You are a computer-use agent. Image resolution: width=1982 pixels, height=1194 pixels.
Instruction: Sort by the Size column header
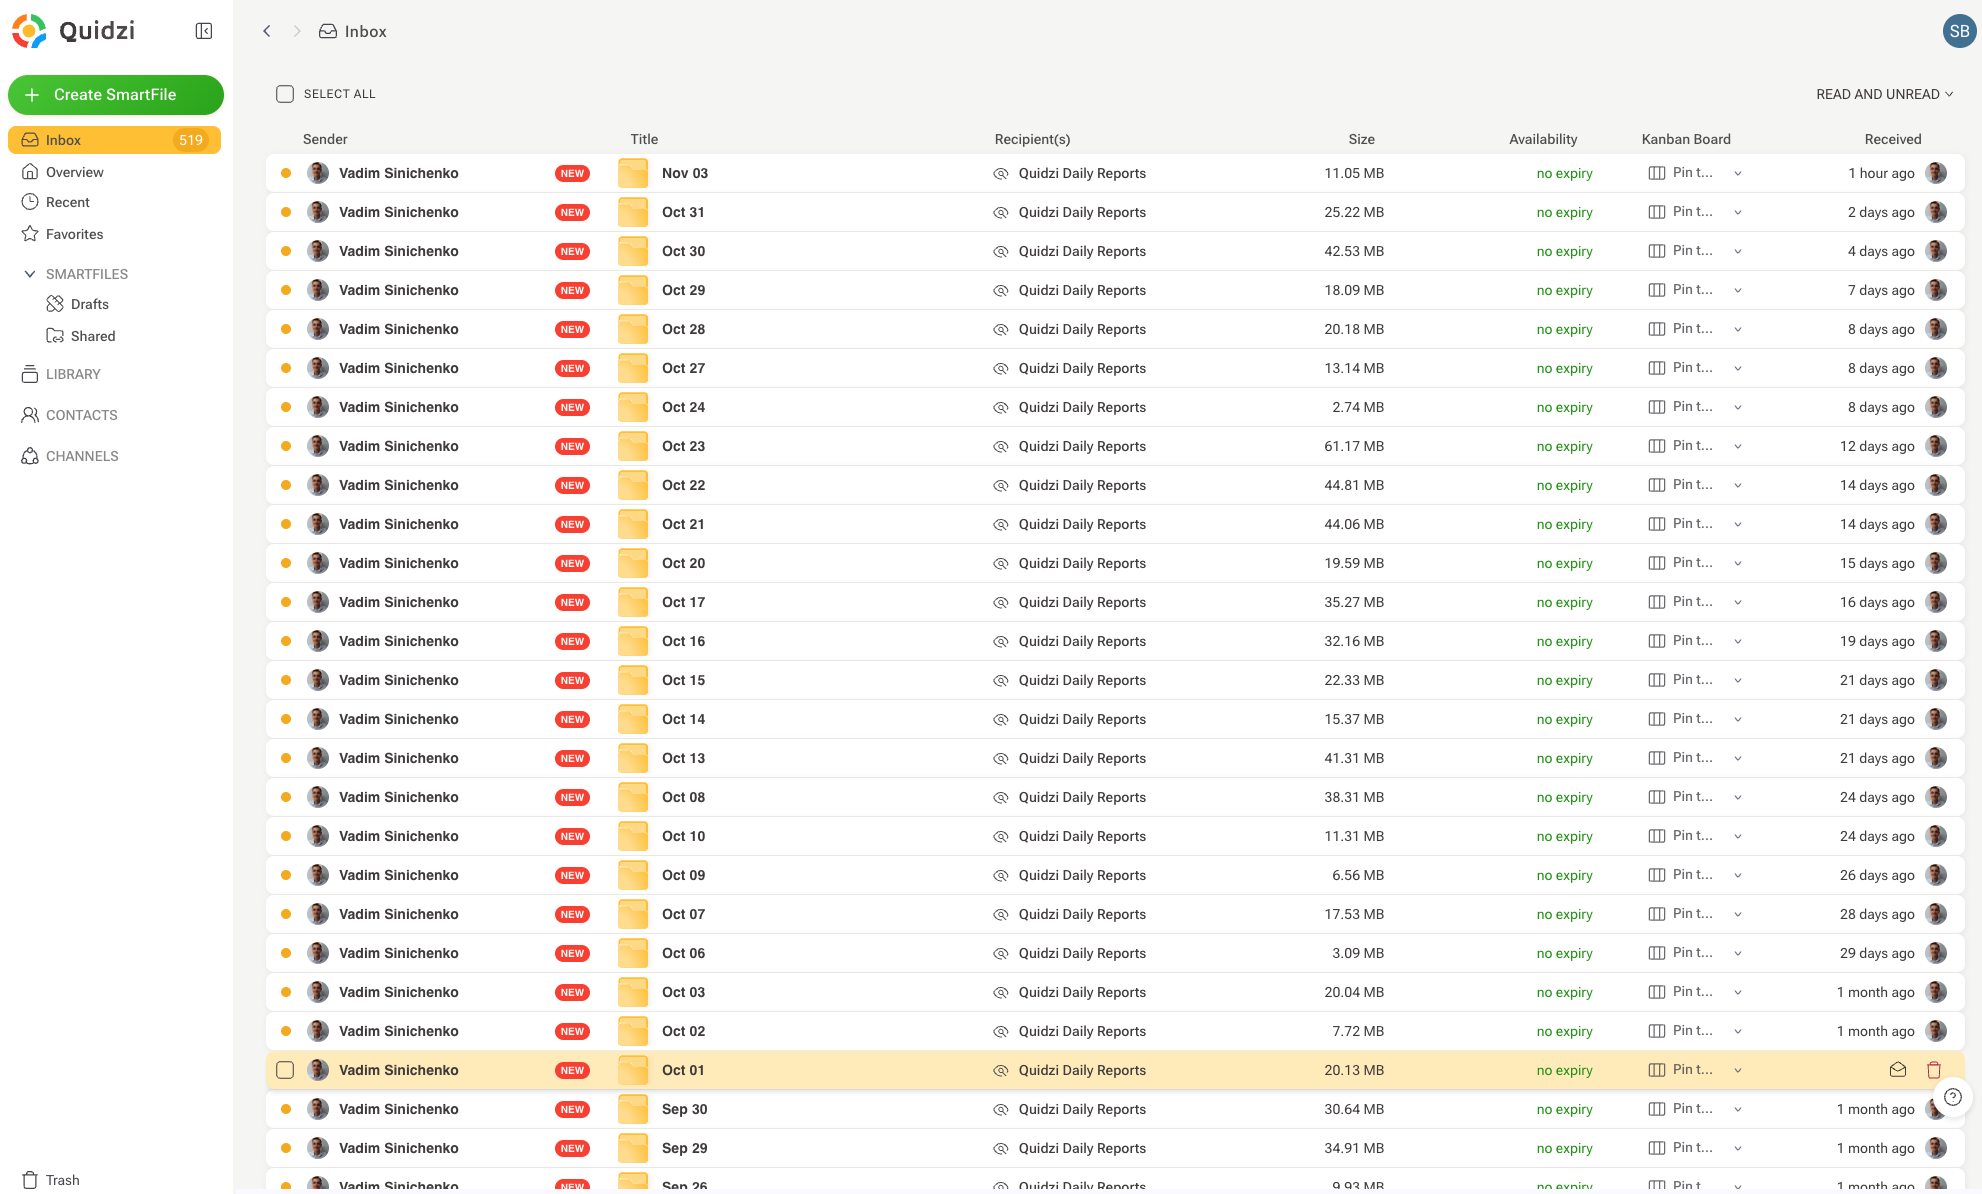coord(1360,139)
